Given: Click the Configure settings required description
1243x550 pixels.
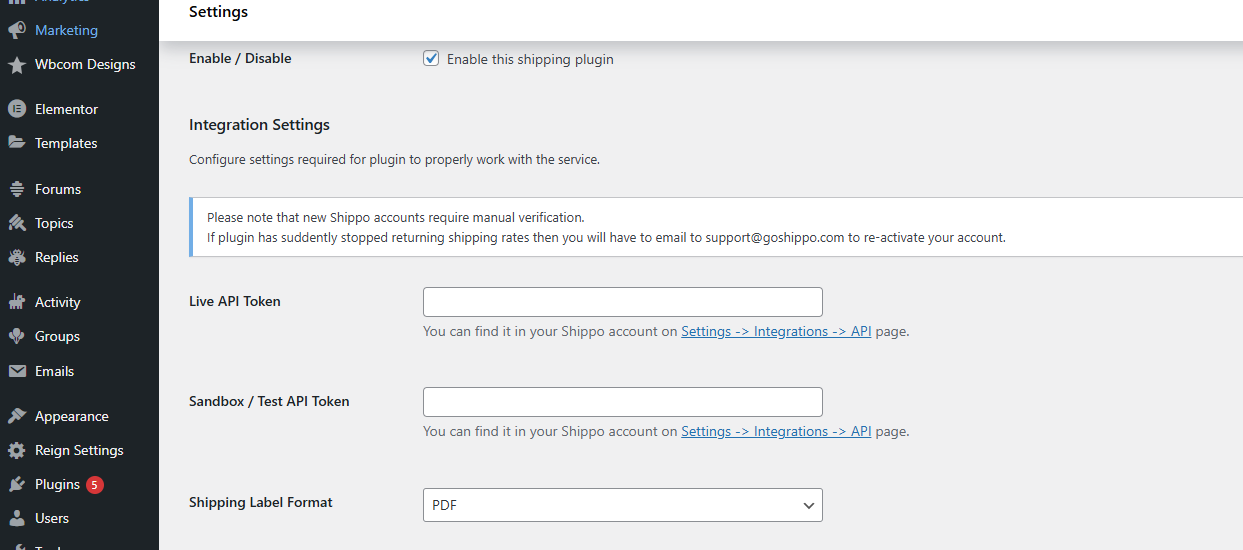Looking at the screenshot, I should [394, 159].
